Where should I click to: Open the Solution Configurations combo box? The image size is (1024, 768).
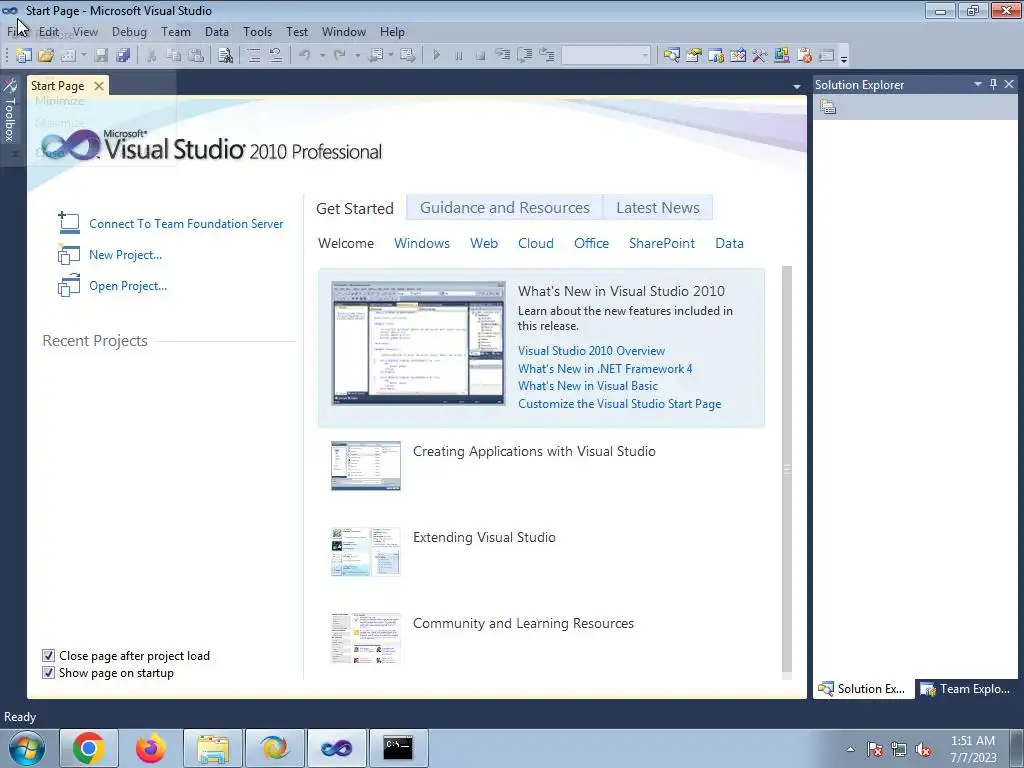(606, 55)
